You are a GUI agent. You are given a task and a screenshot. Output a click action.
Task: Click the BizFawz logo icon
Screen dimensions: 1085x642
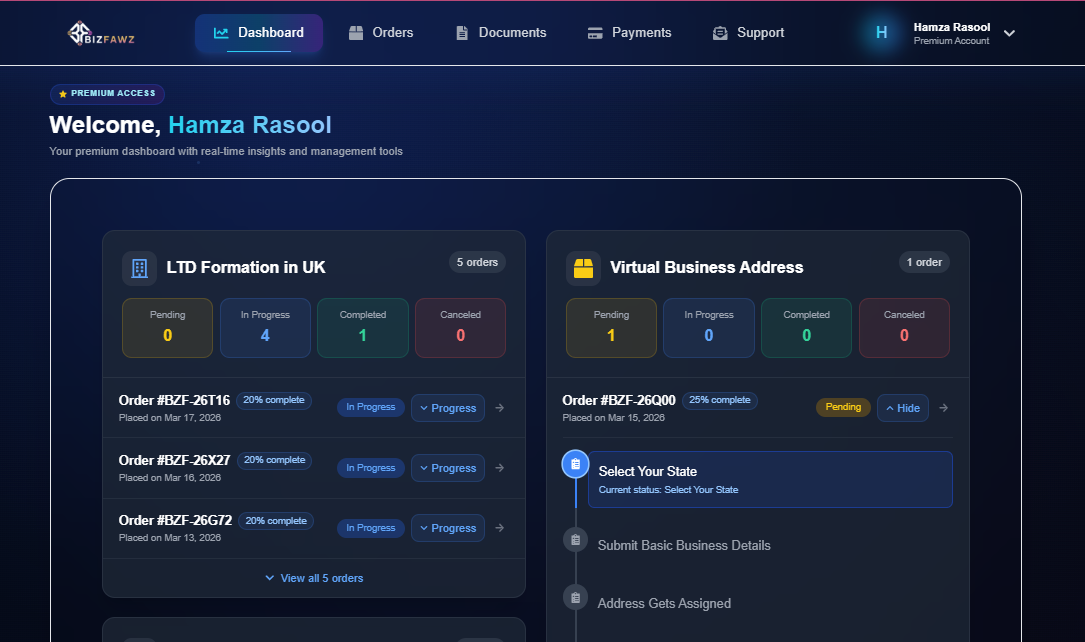tap(80, 31)
